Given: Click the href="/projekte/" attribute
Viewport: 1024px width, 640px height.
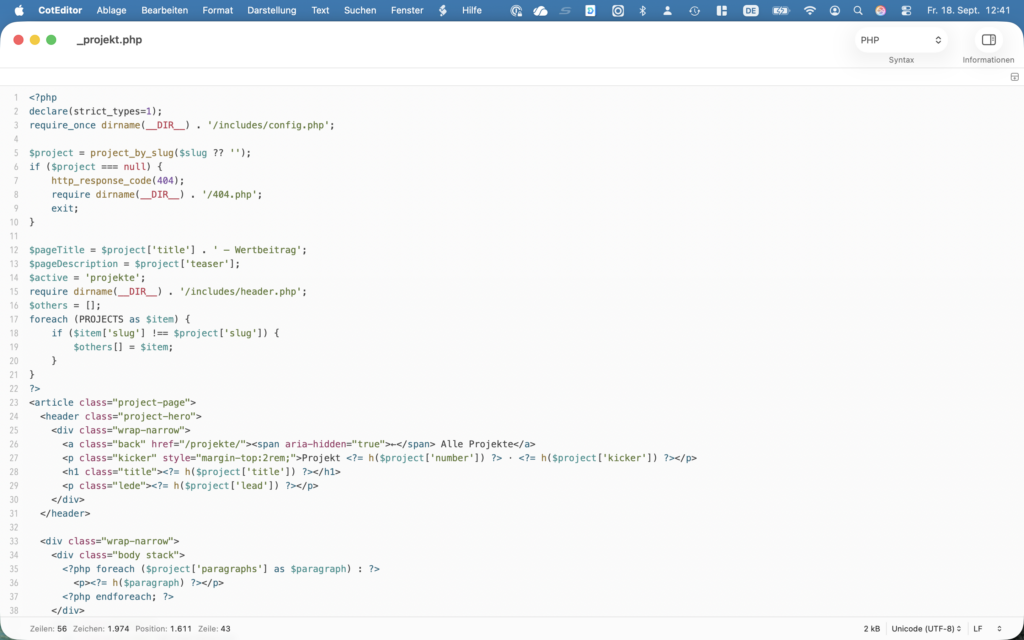Looking at the screenshot, I should point(201,445).
